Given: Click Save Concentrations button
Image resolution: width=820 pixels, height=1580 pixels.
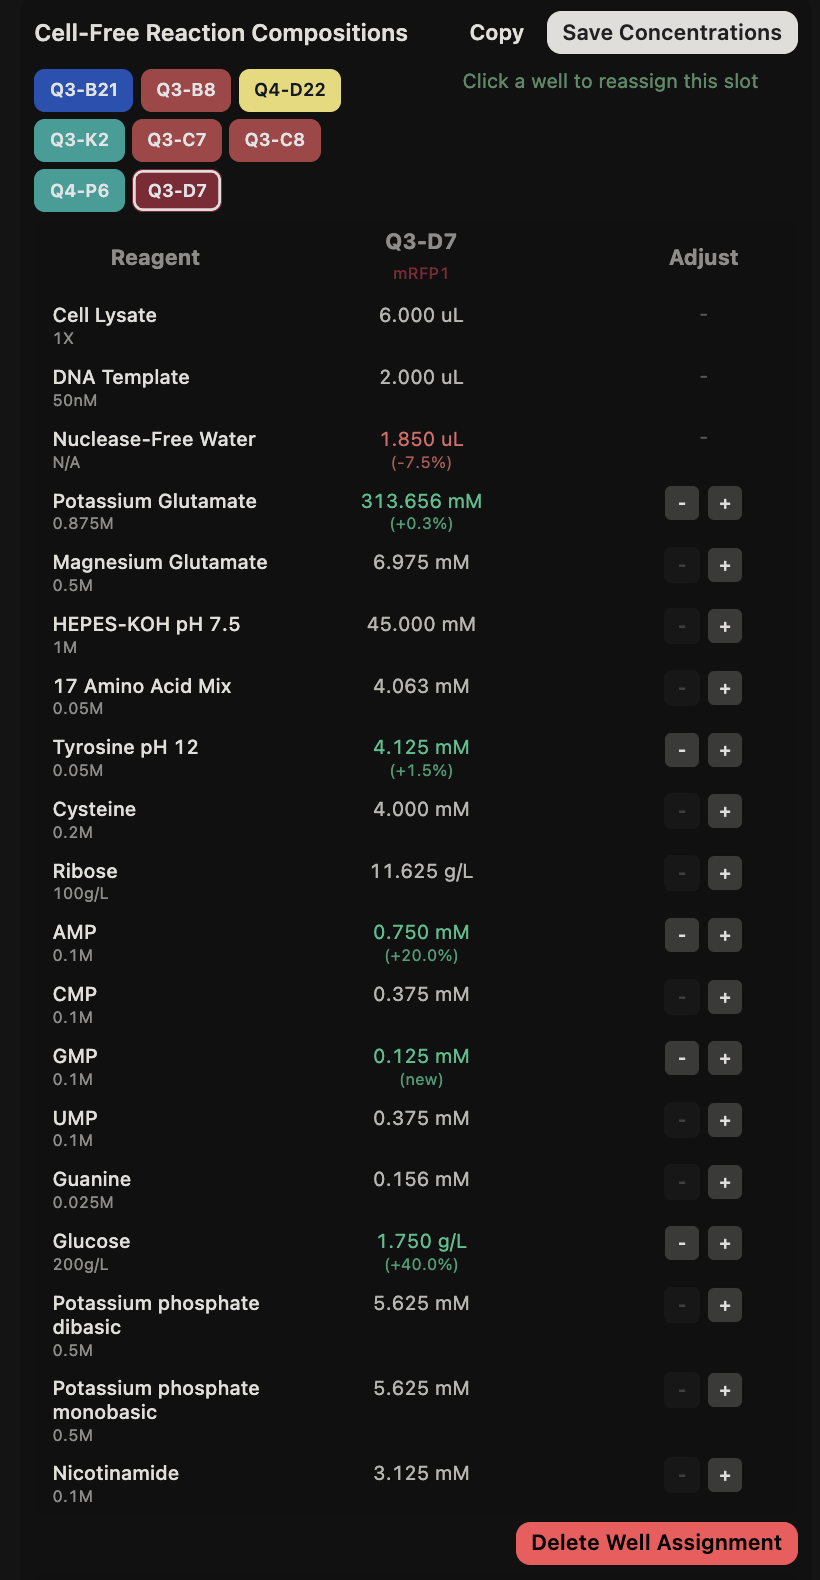Looking at the screenshot, I should tap(672, 33).
